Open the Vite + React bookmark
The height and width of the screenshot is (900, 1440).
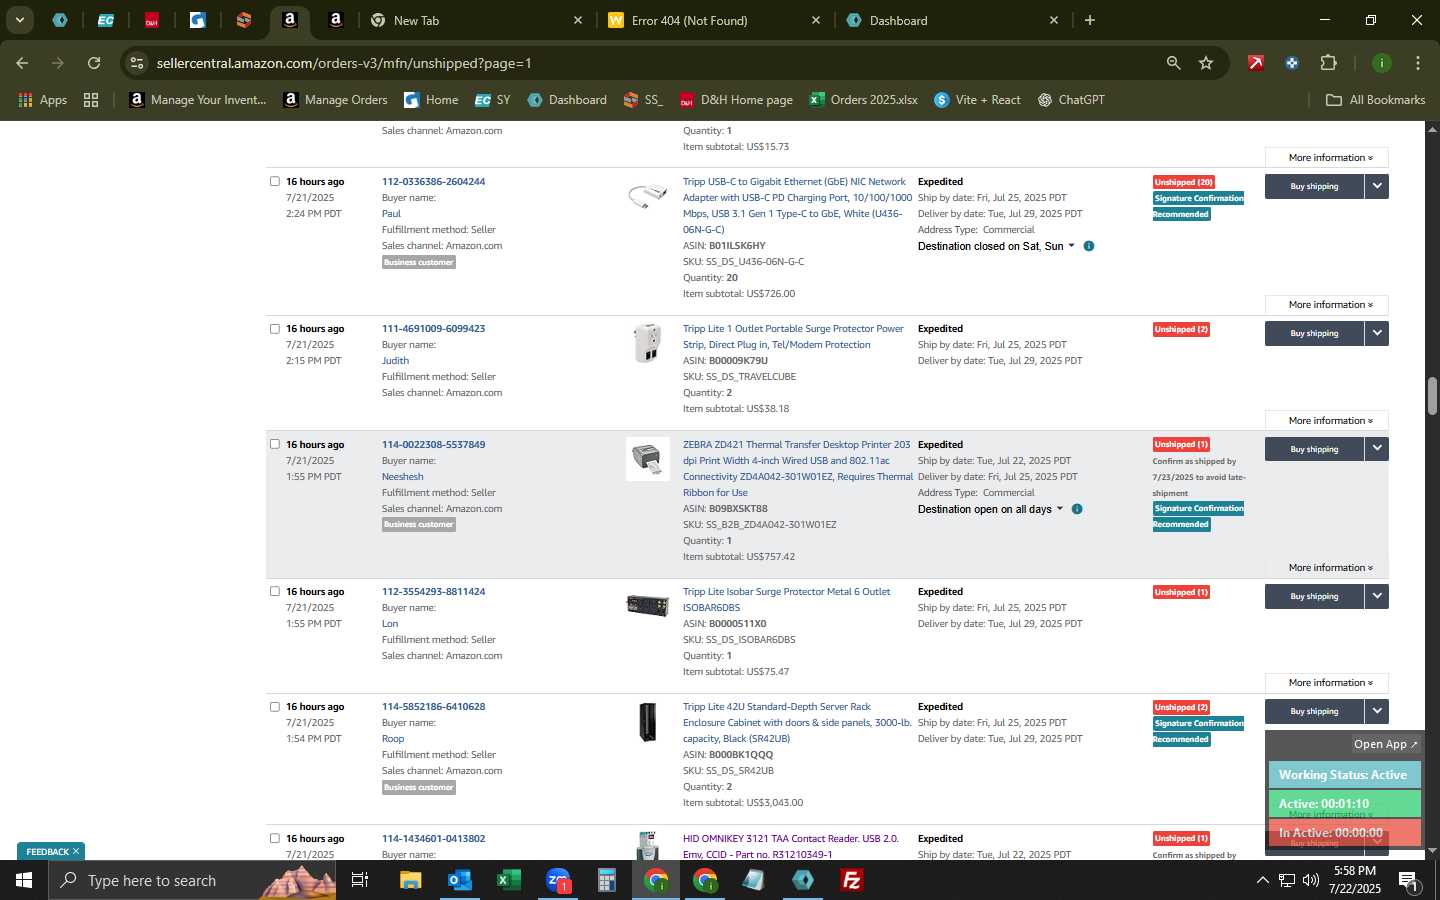pyautogui.click(x=977, y=100)
